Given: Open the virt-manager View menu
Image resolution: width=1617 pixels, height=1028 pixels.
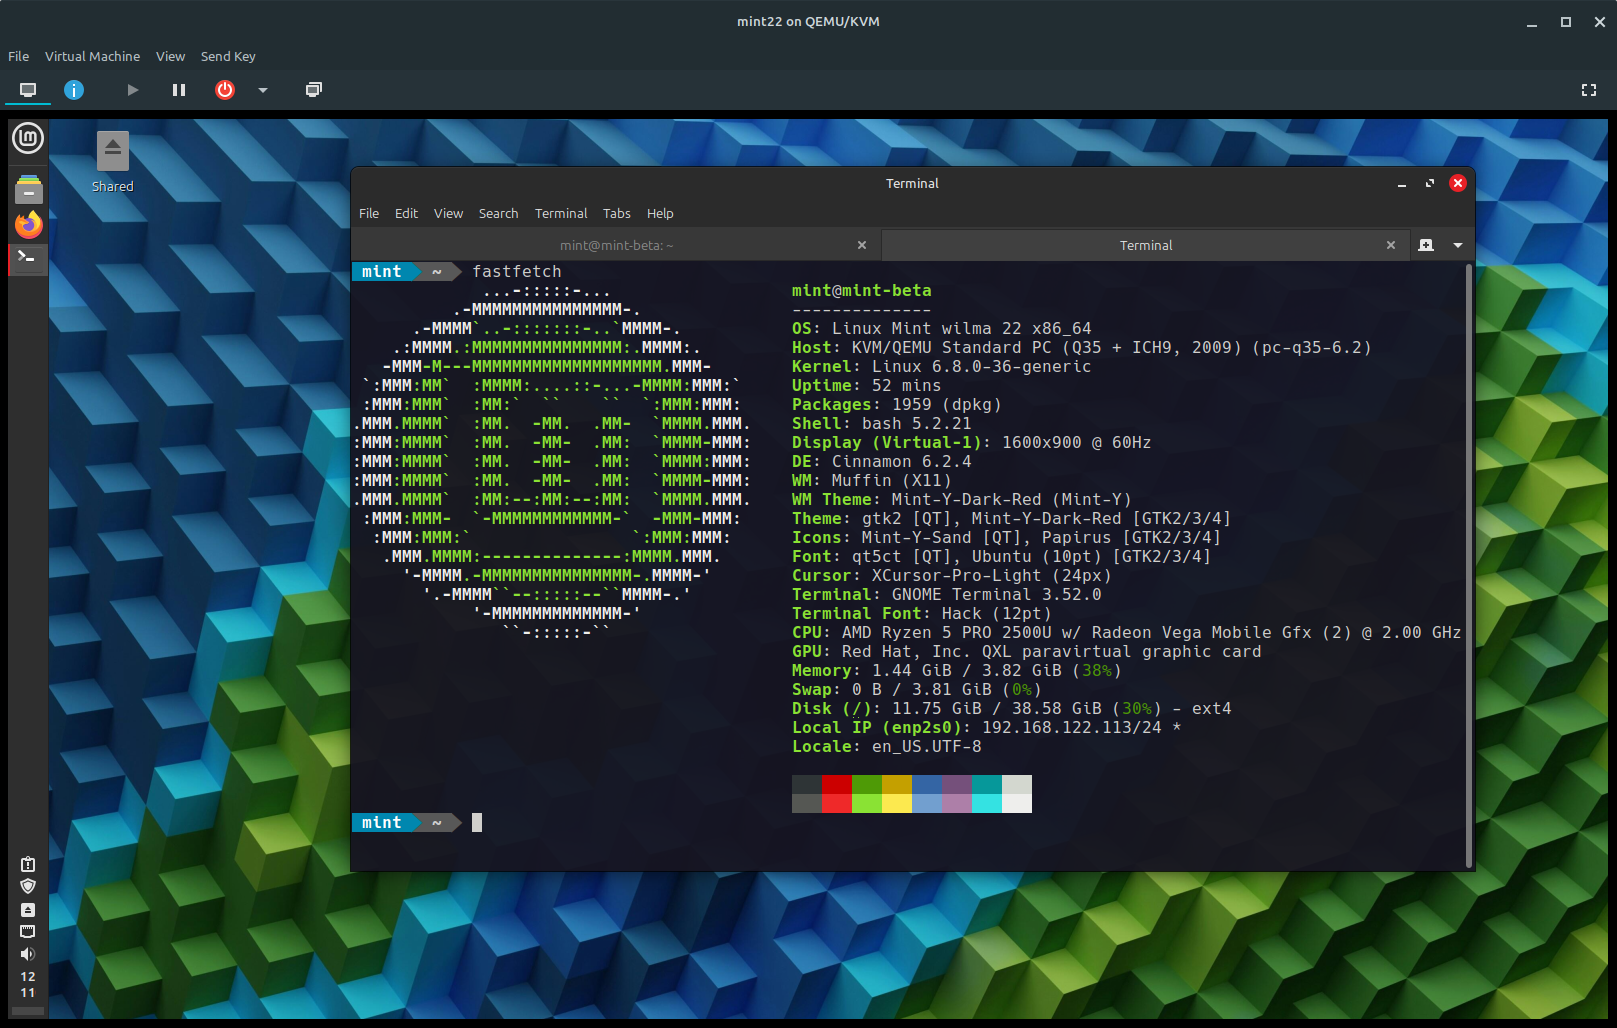Looking at the screenshot, I should [x=170, y=56].
